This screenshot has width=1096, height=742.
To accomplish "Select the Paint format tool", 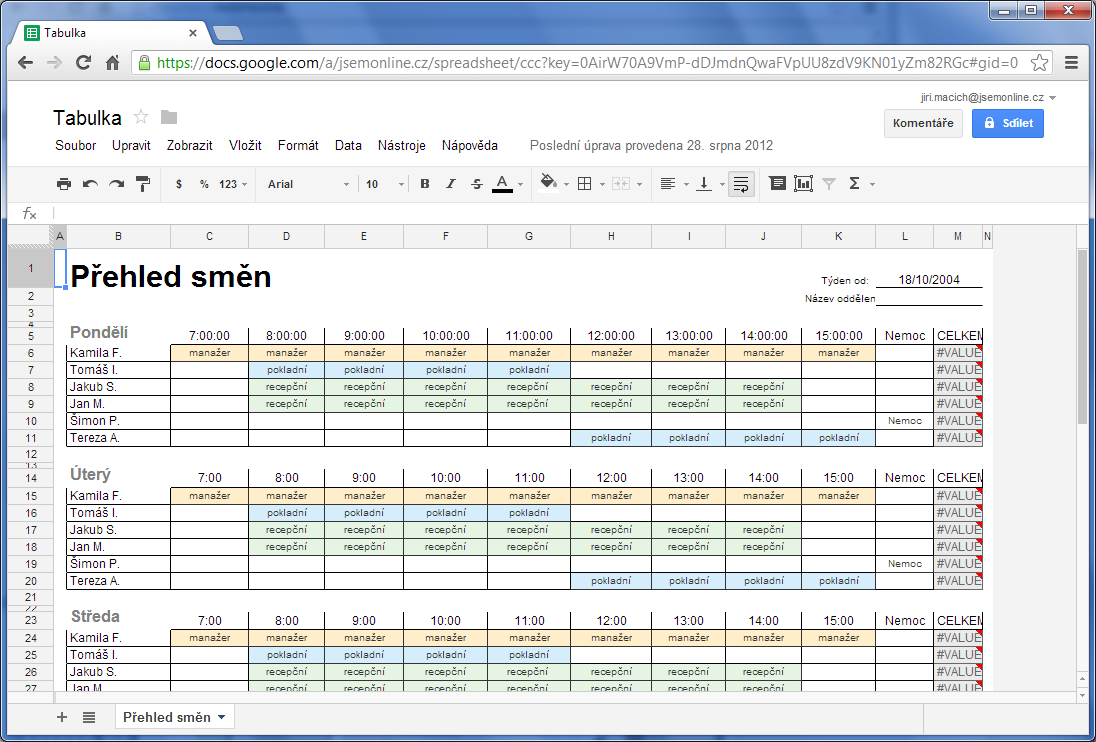I will click(x=143, y=184).
